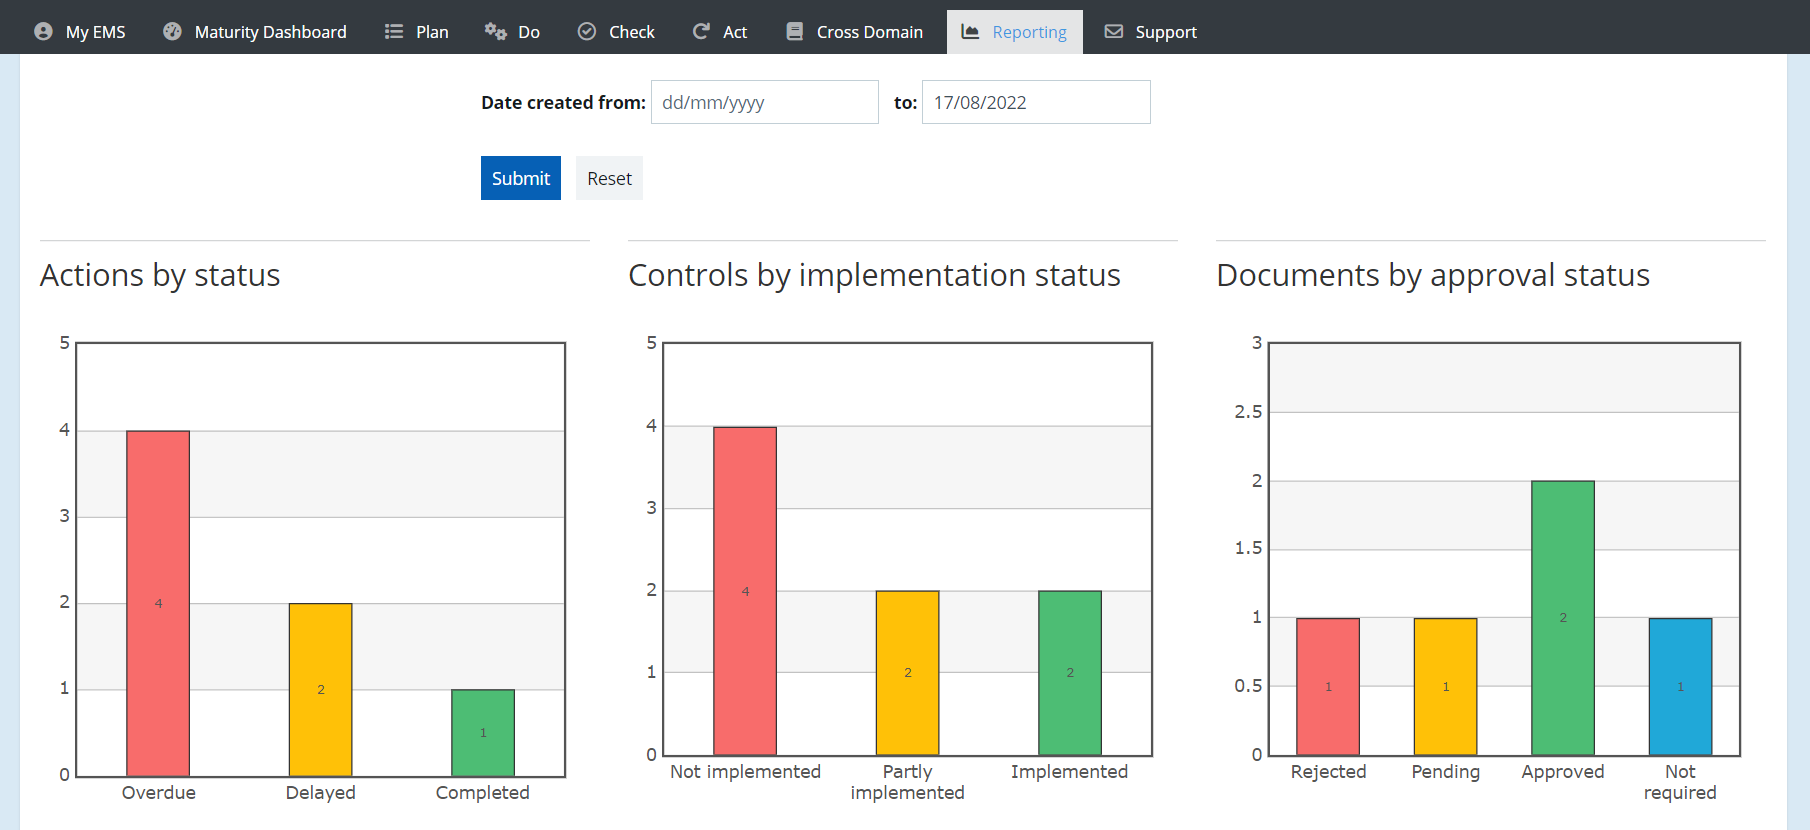The height and width of the screenshot is (830, 1810).
Task: Select the yellow Delayed actions bar
Action: coord(320,689)
